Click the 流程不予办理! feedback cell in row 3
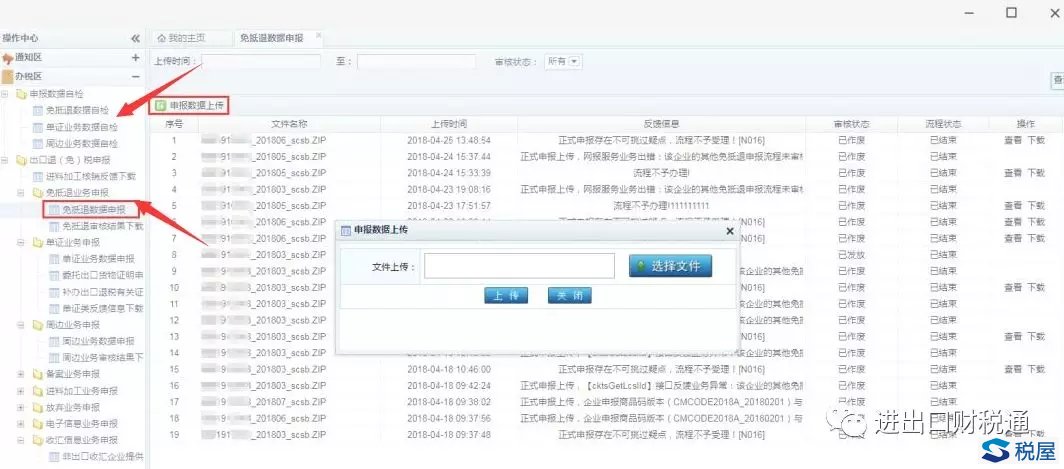The height and width of the screenshot is (469, 1064). coord(662,173)
